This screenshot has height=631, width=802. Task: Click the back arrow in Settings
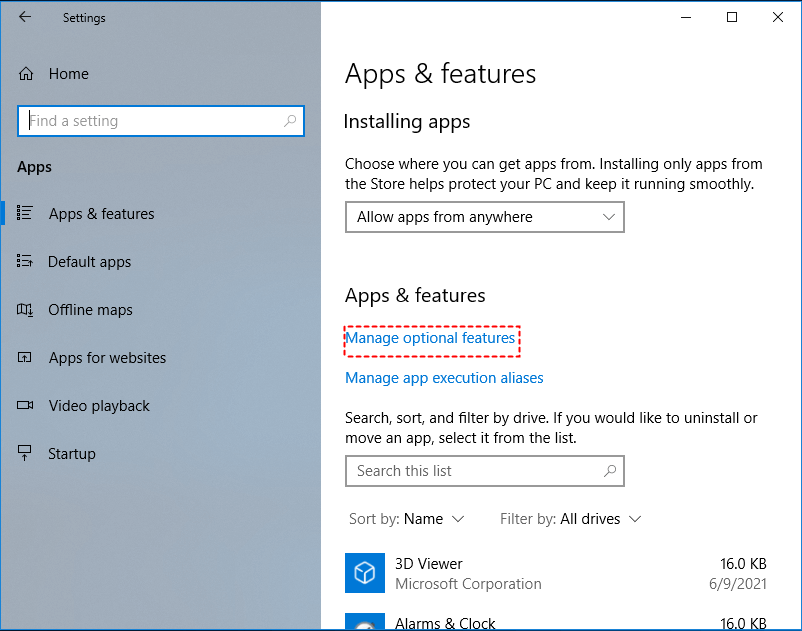coord(25,17)
